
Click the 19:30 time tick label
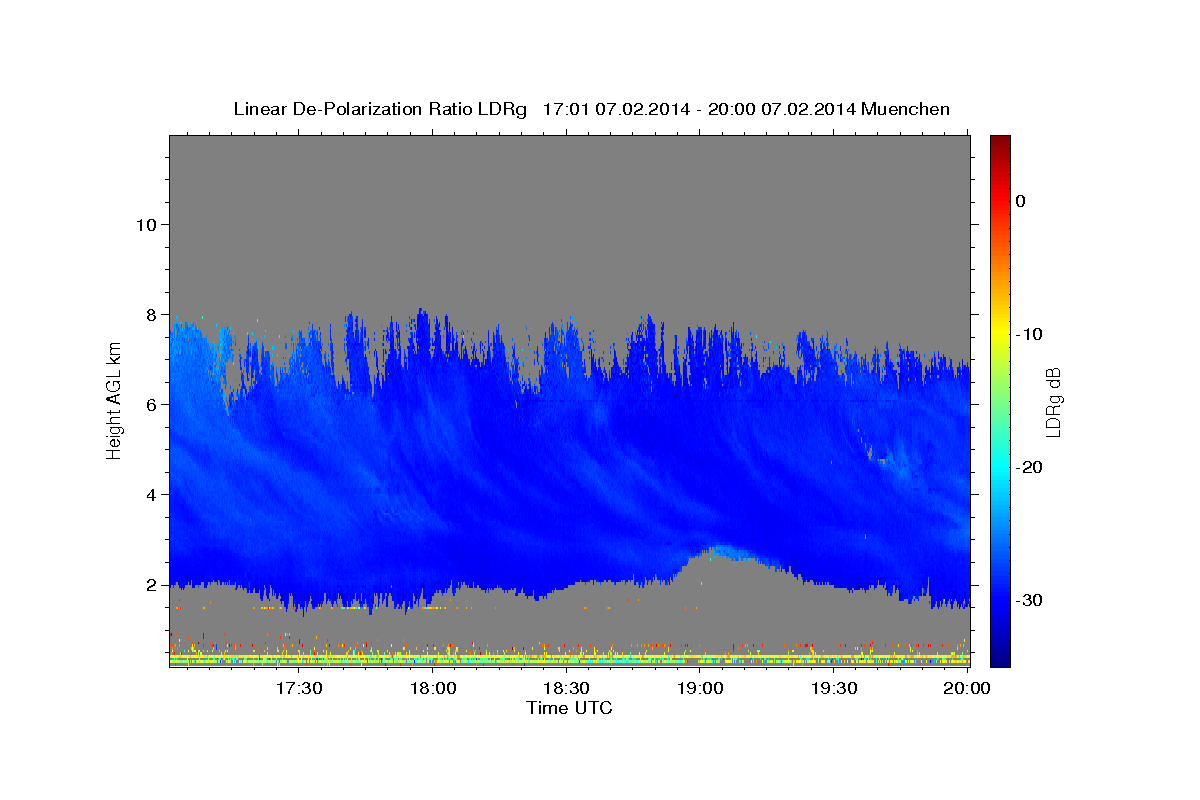click(835, 688)
